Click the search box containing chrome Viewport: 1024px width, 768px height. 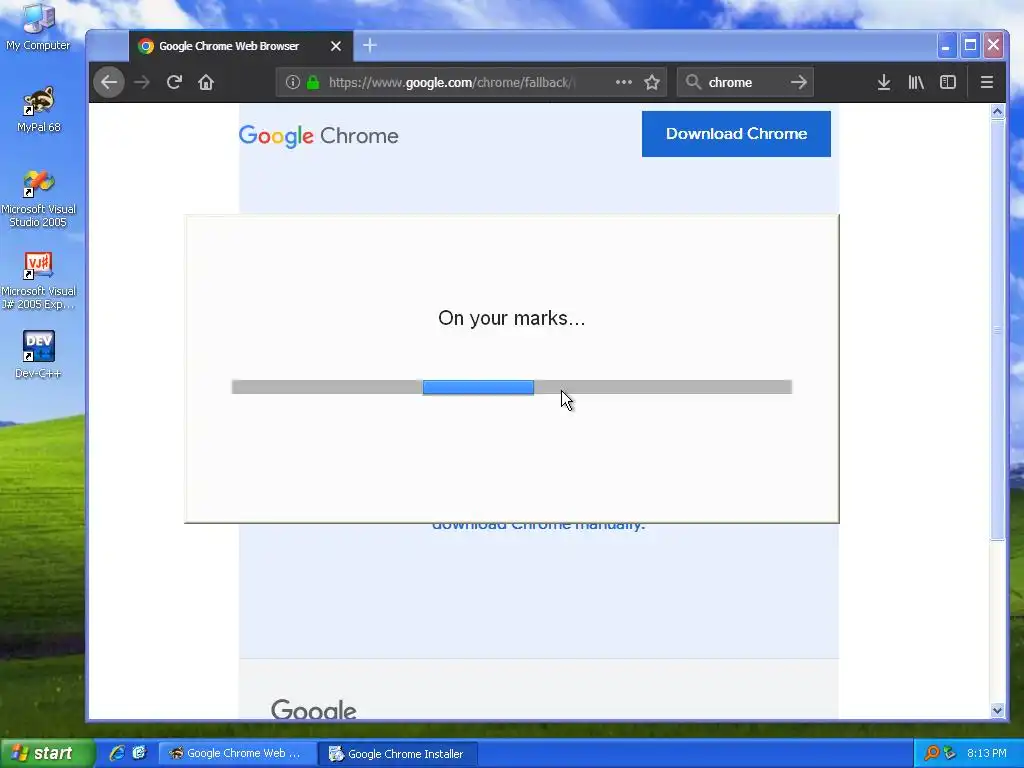tap(744, 82)
